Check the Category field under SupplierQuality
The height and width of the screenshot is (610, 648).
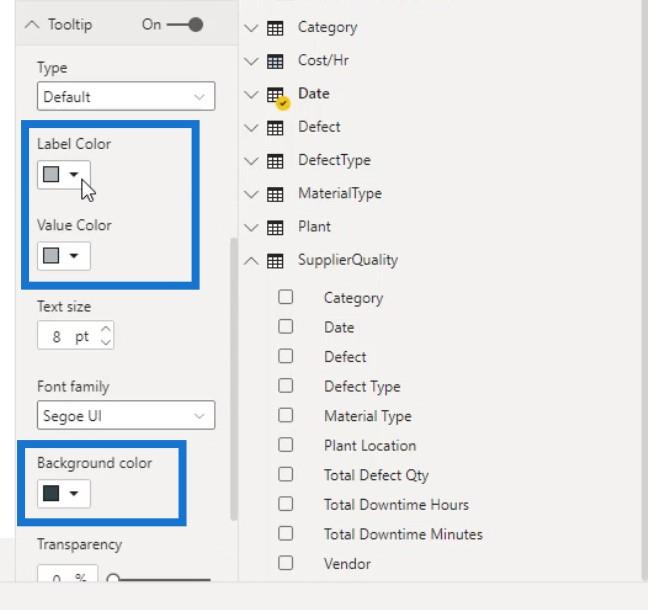coord(286,297)
